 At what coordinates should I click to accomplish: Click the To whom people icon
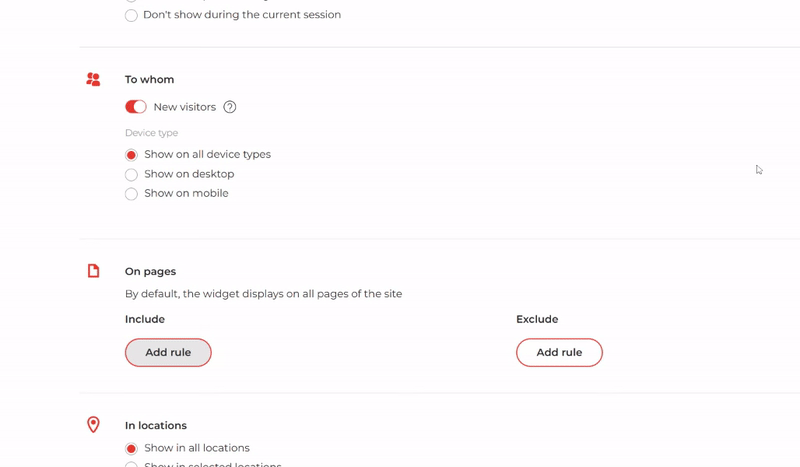[93, 80]
